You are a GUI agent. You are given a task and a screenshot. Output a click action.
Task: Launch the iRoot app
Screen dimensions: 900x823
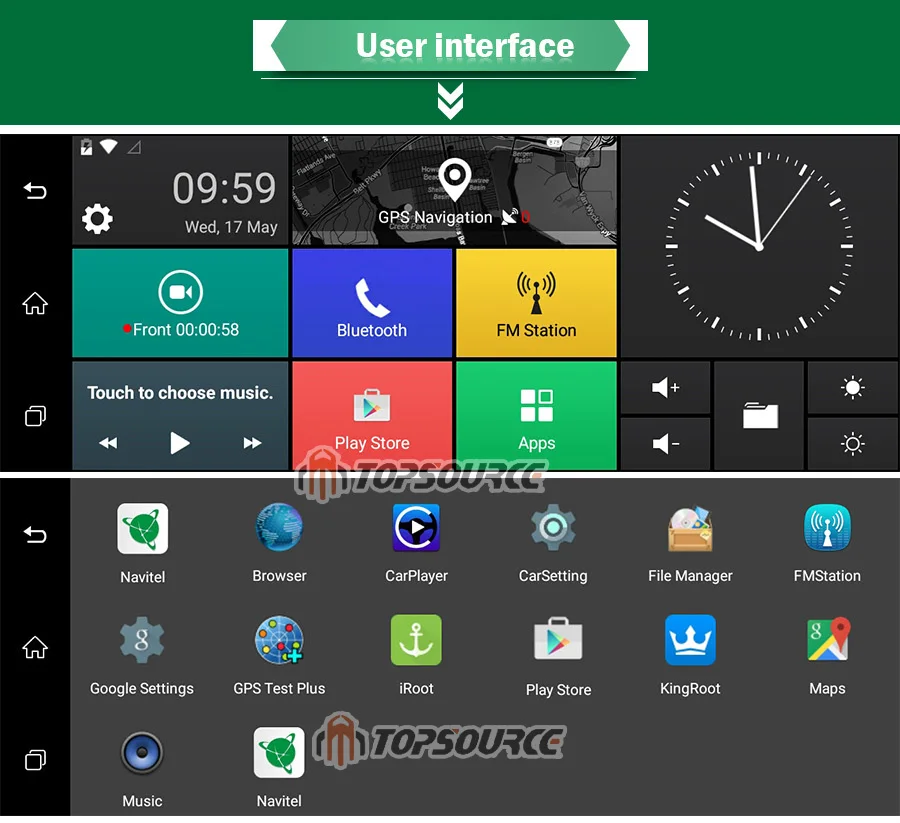[416, 655]
